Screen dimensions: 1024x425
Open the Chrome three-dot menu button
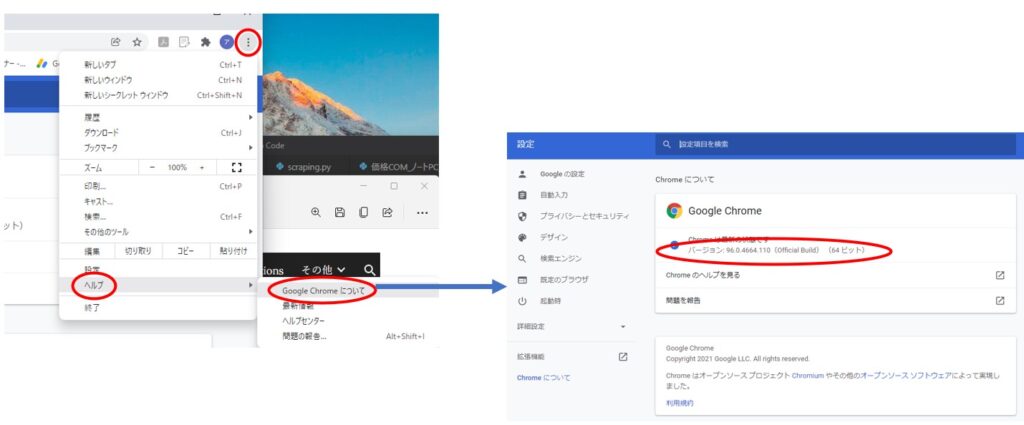(248, 42)
